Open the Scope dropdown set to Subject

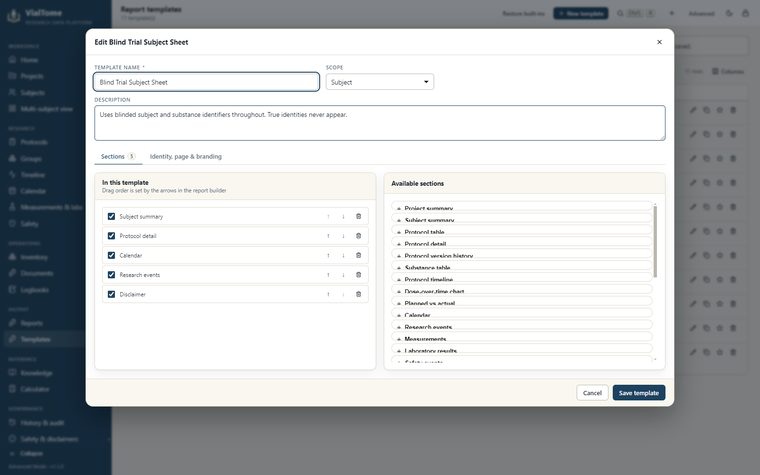[380, 82]
